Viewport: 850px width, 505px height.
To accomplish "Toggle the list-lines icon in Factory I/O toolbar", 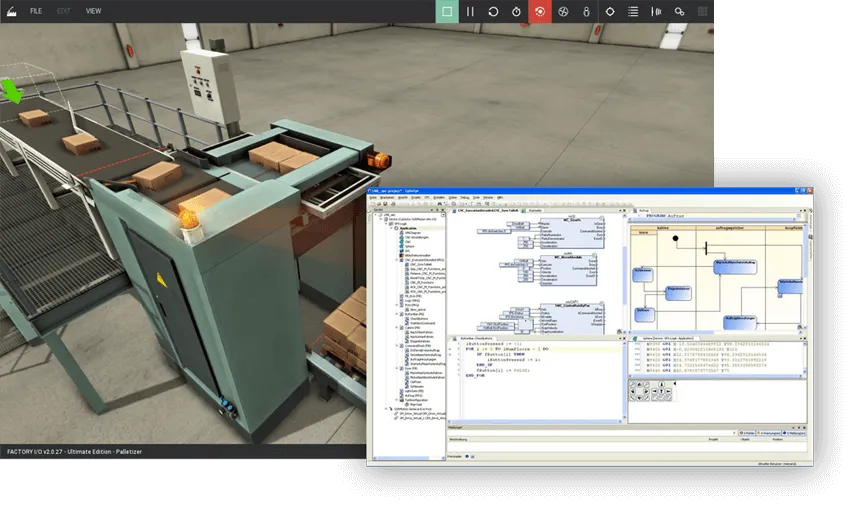I will [633, 11].
